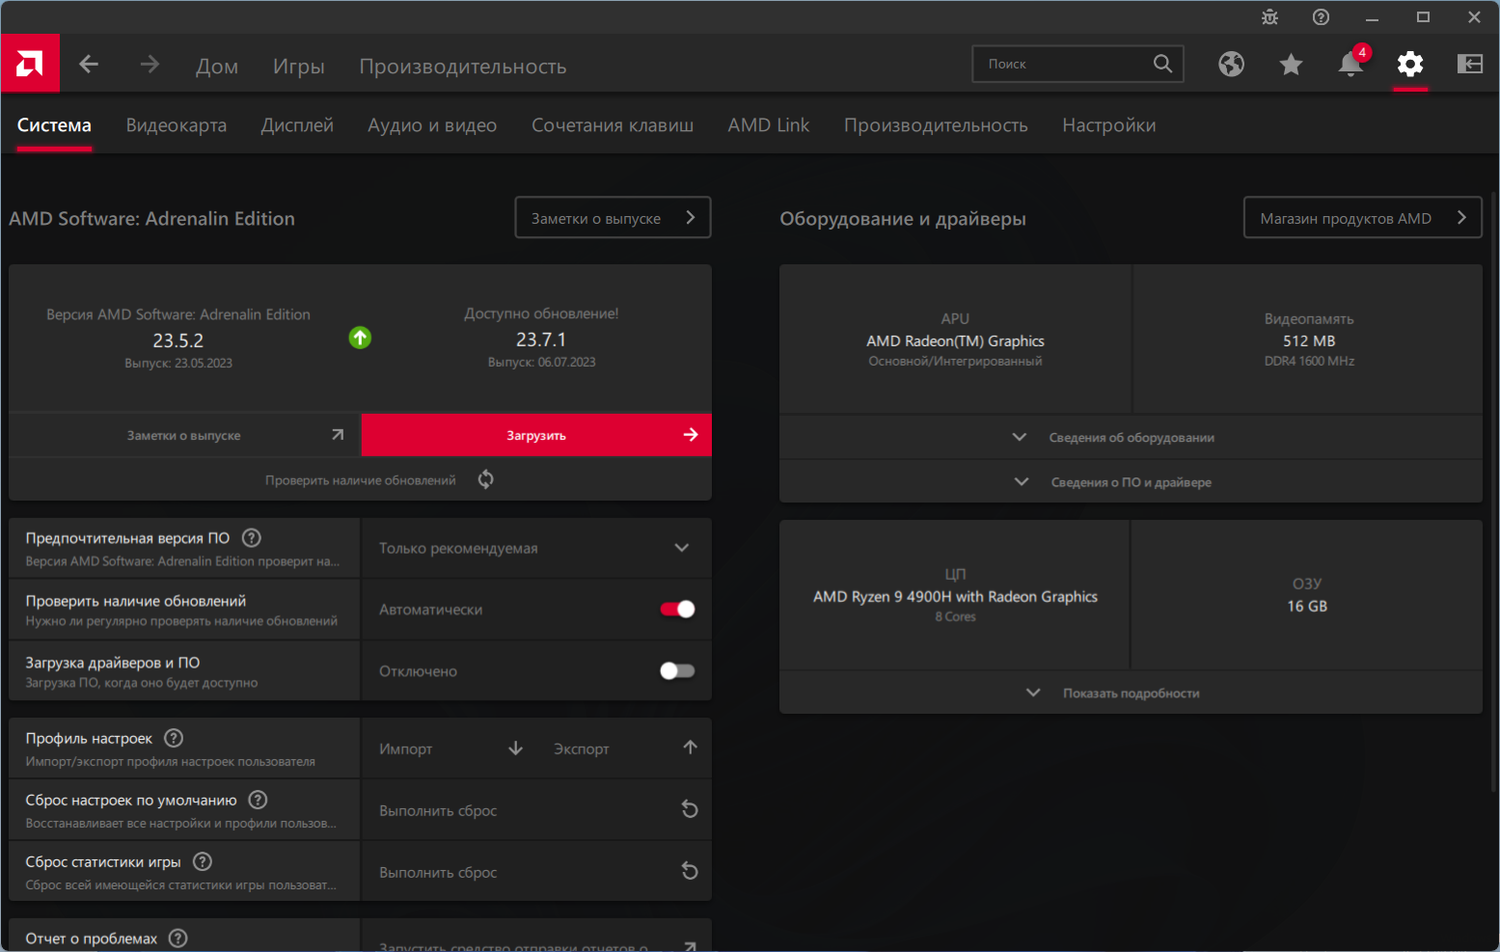This screenshot has height=952, width=1500.
Task: Open settings gear icon
Action: coord(1410,64)
